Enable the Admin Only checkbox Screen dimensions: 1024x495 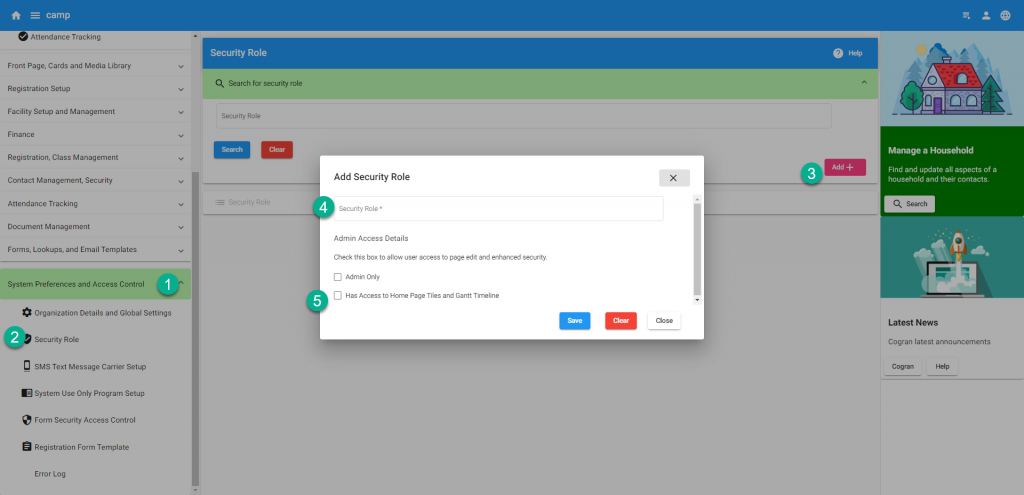coord(338,276)
